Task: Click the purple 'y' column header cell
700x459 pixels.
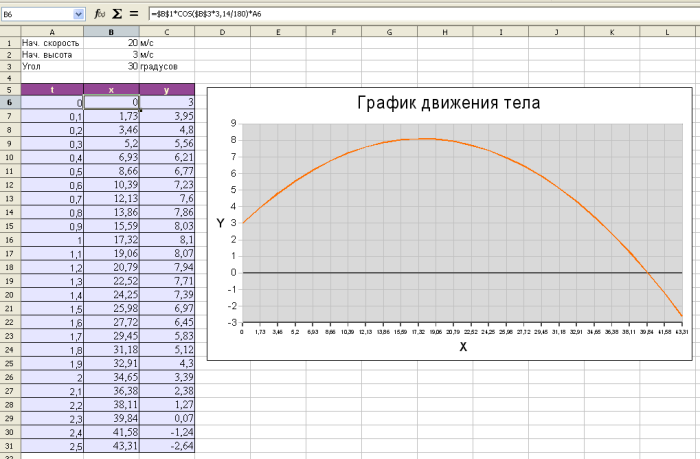Action: pyautogui.click(x=167, y=89)
